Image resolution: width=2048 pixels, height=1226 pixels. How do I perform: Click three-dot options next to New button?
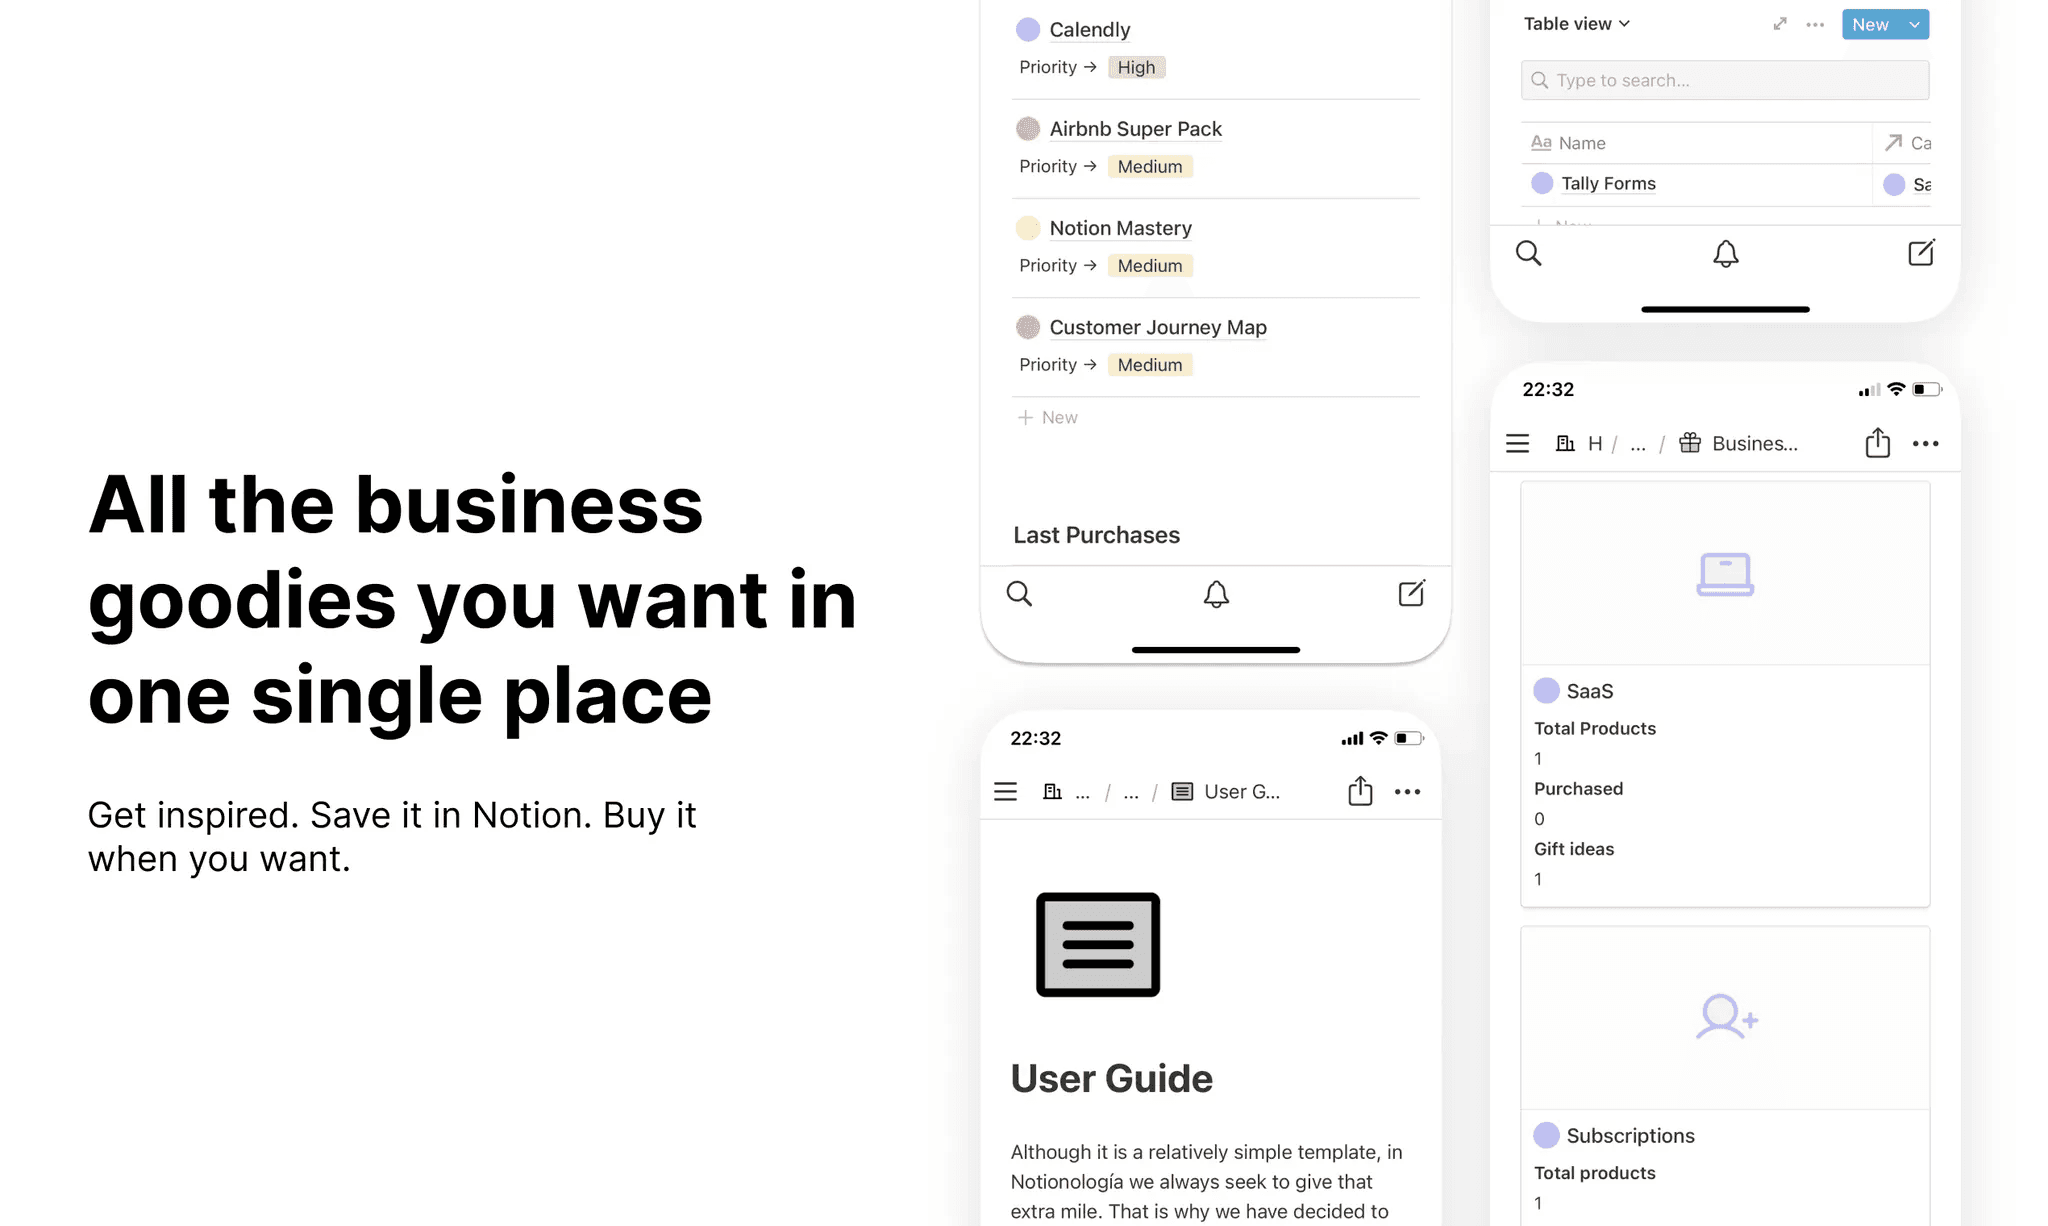click(x=1815, y=24)
